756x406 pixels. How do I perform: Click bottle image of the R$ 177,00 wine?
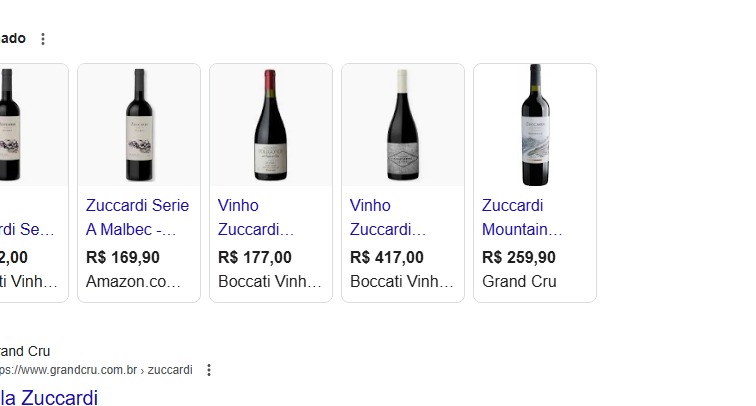click(x=271, y=125)
